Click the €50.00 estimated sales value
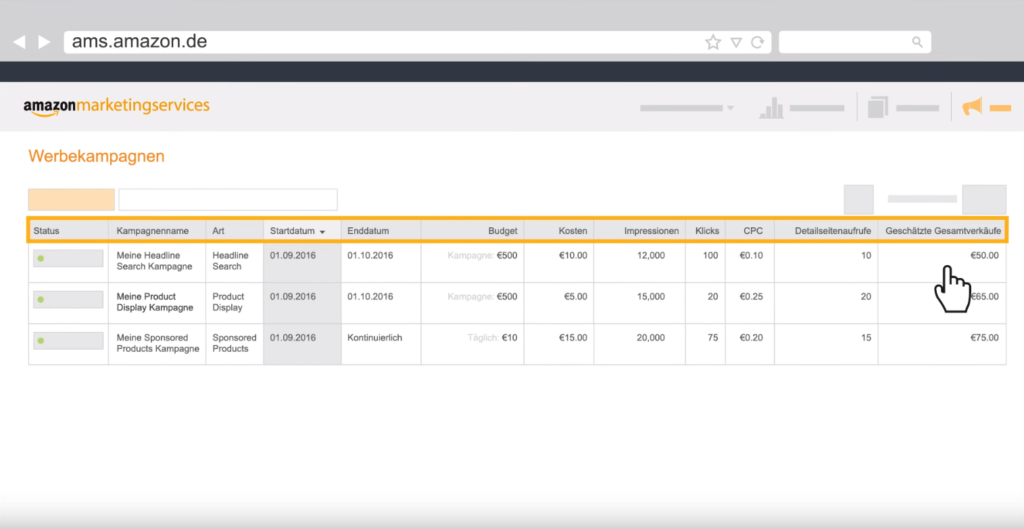Viewport: 1024px width, 529px height. pos(984,255)
